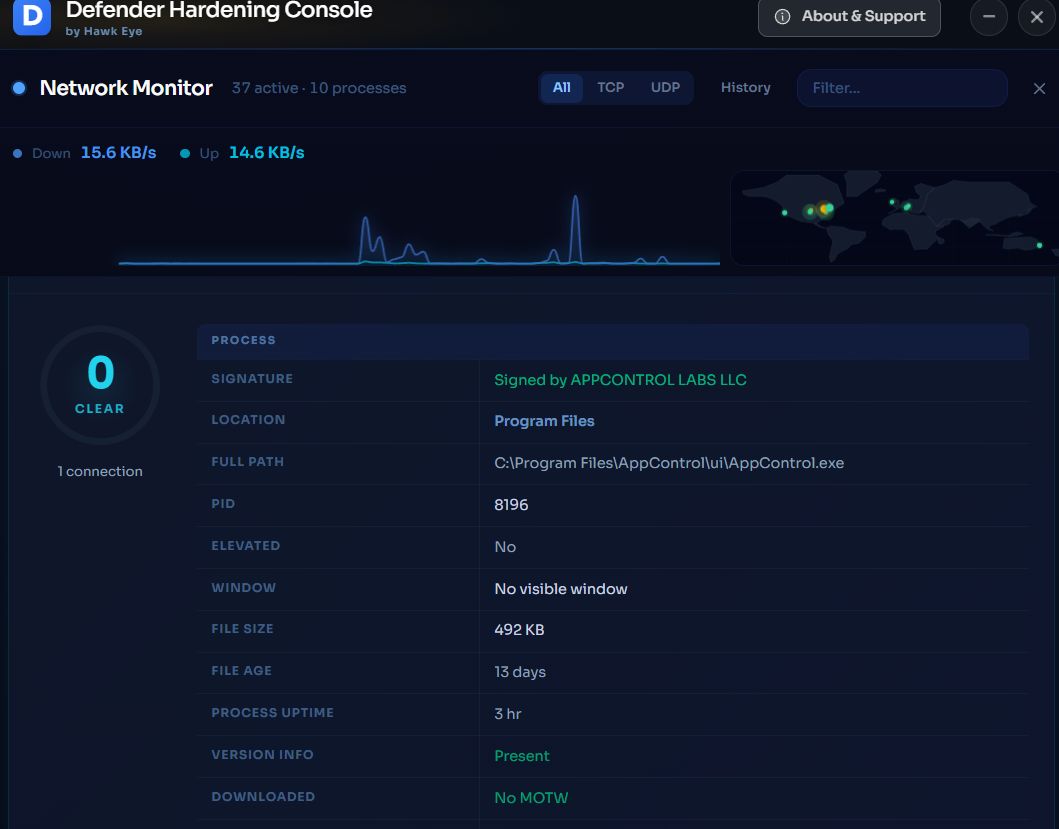Viewport: 1059px width, 829px height.
Task: Click PID value 8196
Action: [x=511, y=505]
